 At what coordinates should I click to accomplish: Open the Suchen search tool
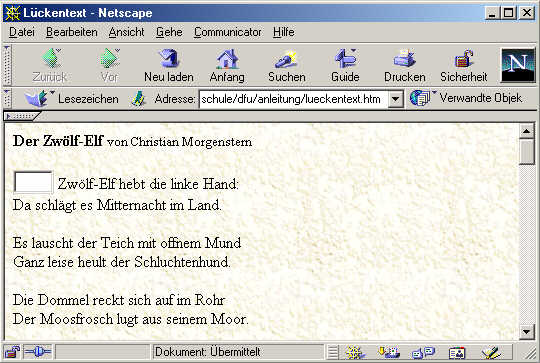coord(287,65)
